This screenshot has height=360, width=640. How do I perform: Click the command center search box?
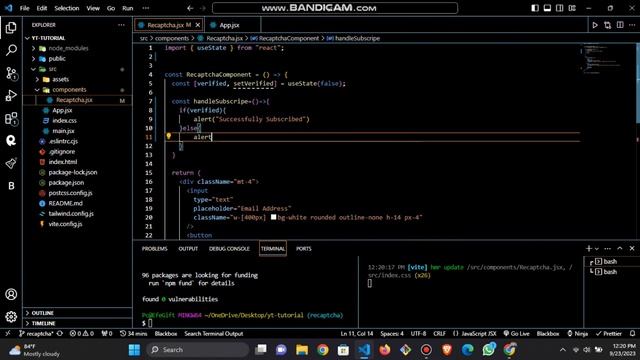tap(335, 8)
